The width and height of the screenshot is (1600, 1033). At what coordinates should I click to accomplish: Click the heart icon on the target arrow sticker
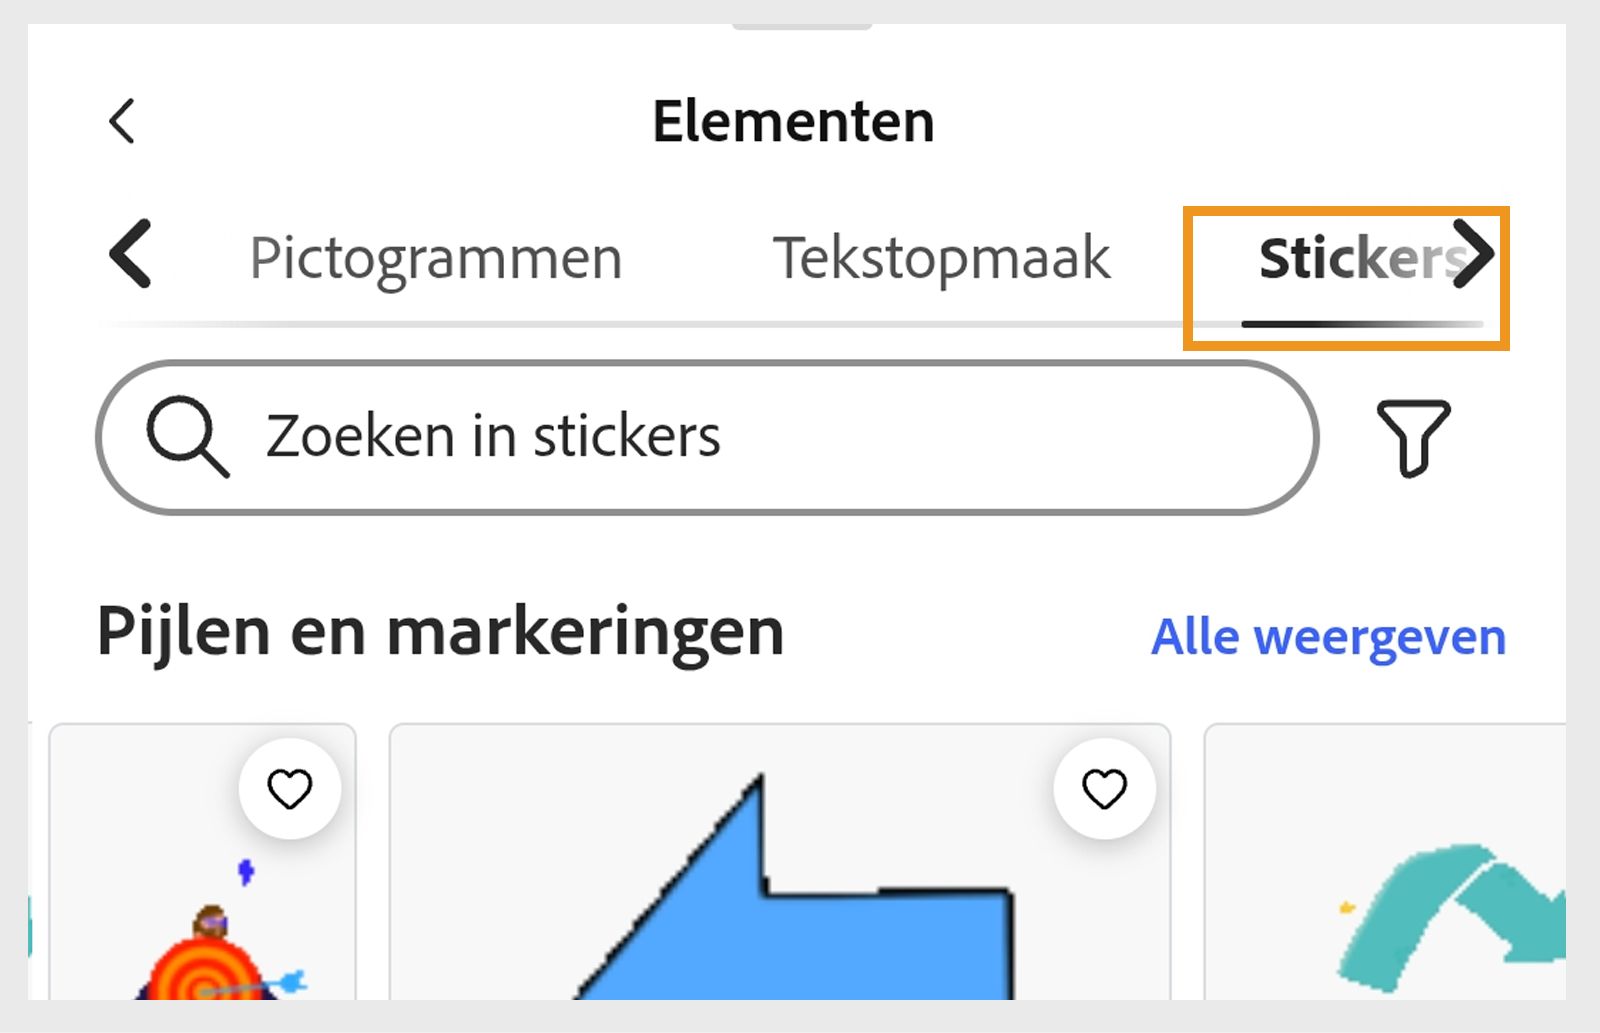click(x=289, y=789)
